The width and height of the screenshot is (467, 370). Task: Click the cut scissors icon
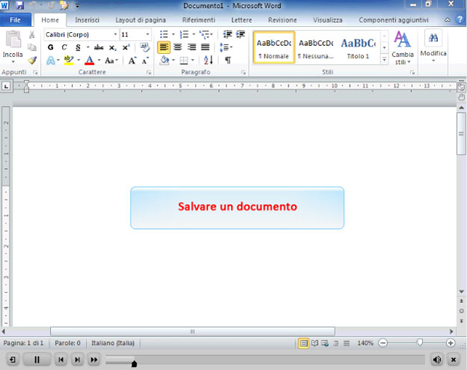pos(32,35)
